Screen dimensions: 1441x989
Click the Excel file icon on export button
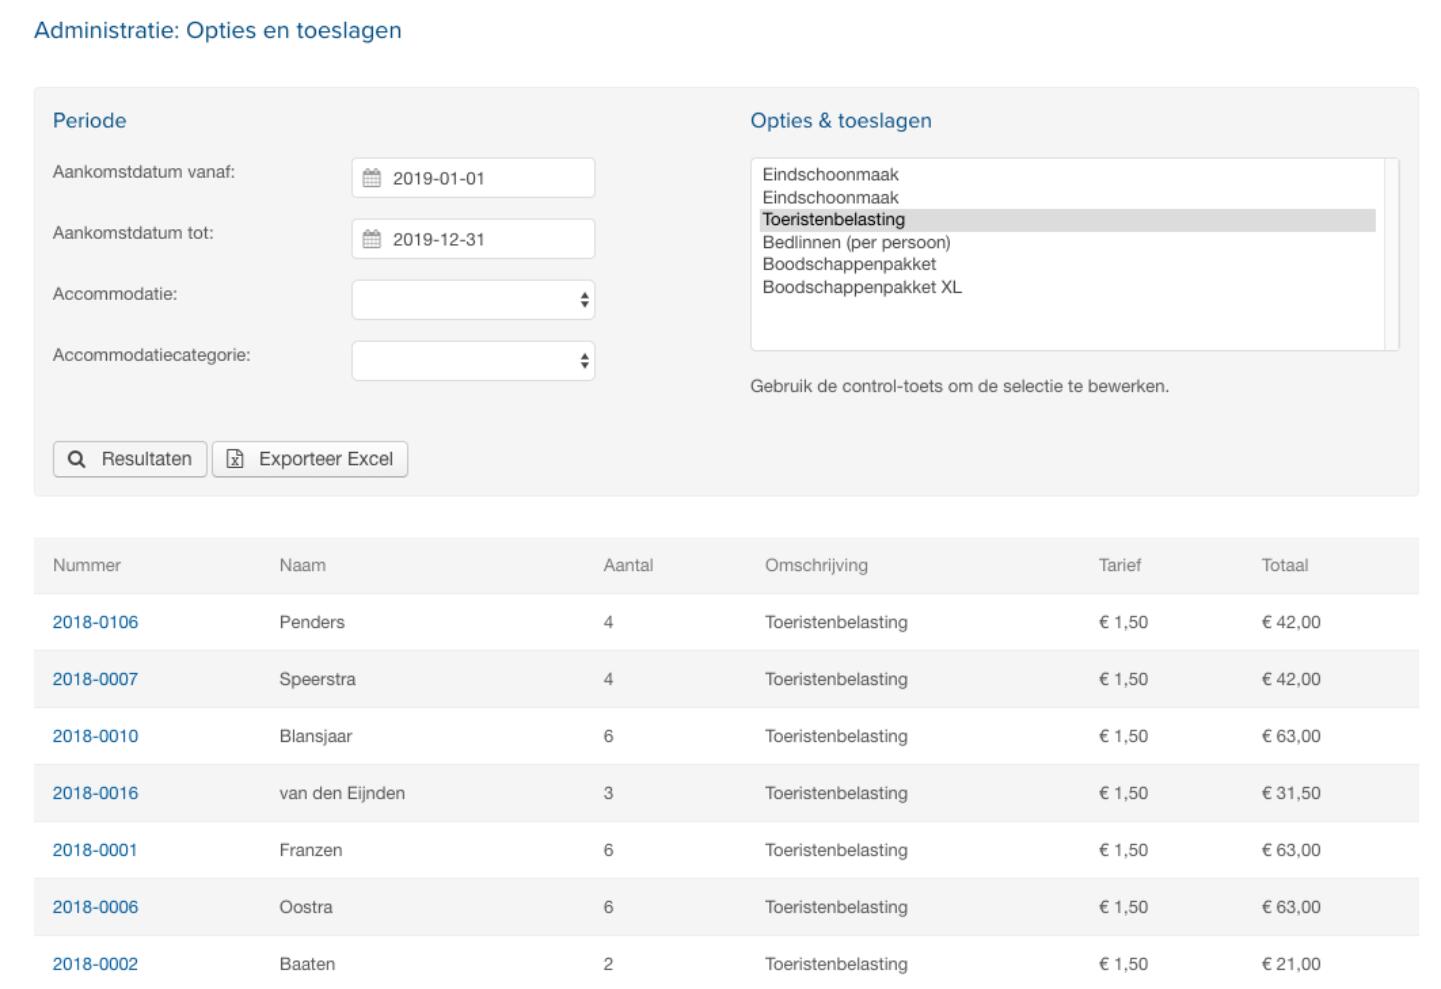[235, 459]
